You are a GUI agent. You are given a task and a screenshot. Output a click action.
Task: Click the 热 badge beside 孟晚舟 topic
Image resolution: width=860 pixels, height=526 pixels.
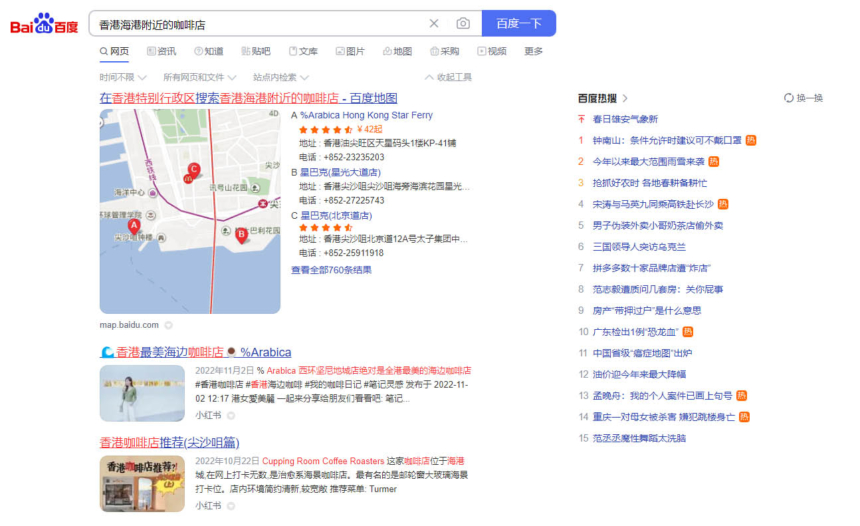coord(742,396)
